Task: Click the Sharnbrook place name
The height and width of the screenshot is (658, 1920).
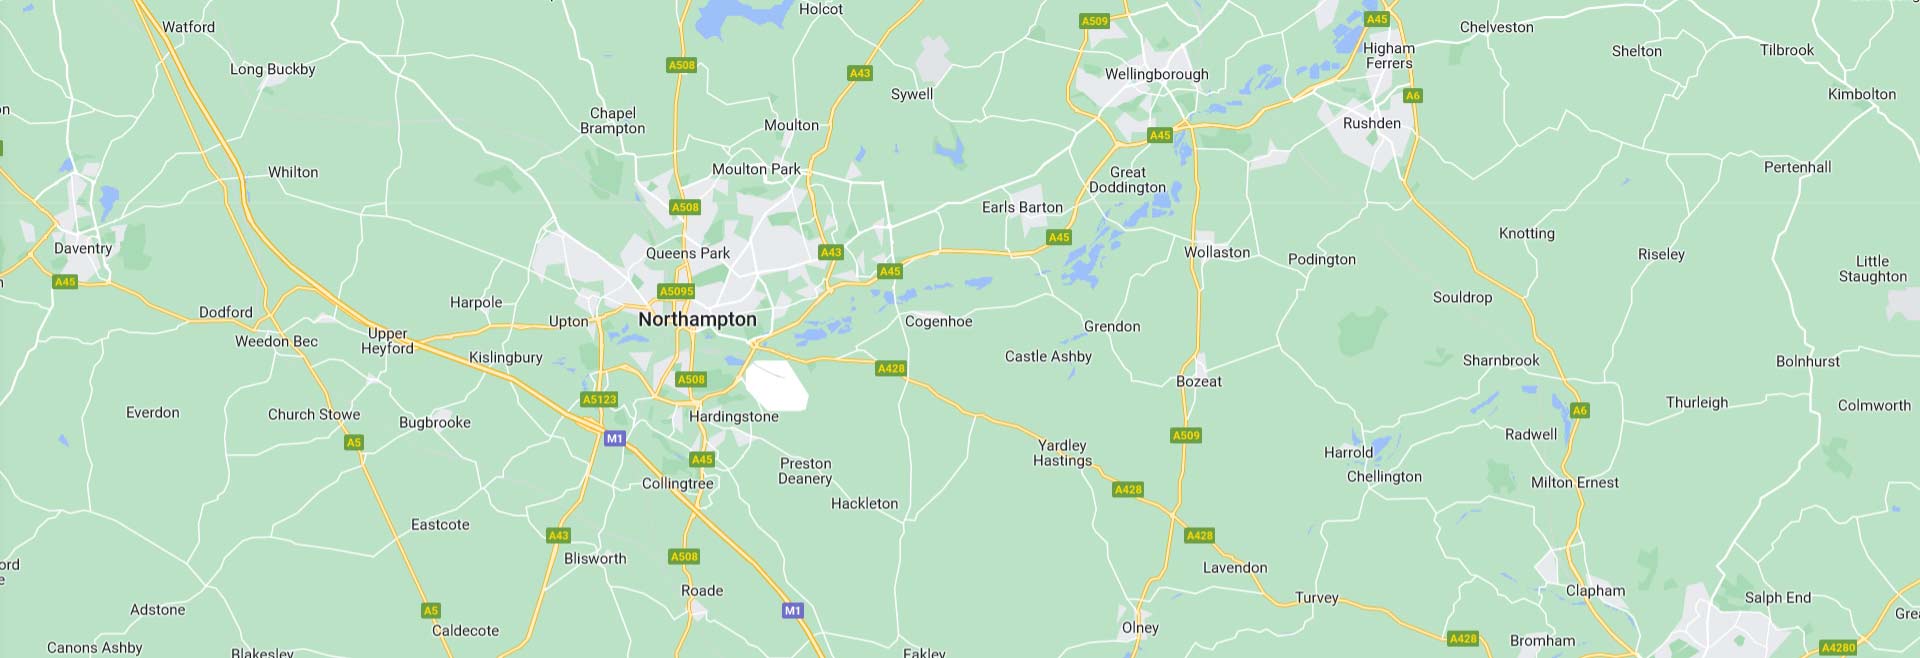Action: click(x=1501, y=360)
